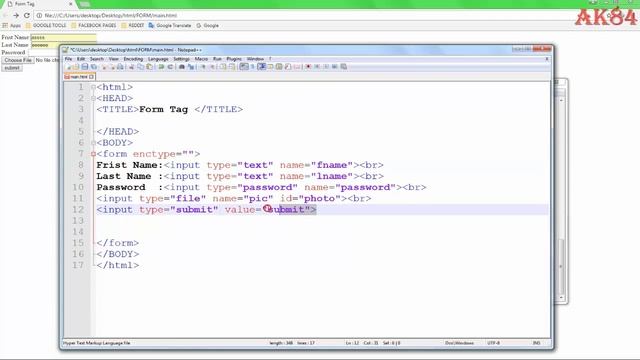The width and height of the screenshot is (640, 360).
Task: Open the FACEBOOK PAGES bookmark folder
Action: (93, 25)
